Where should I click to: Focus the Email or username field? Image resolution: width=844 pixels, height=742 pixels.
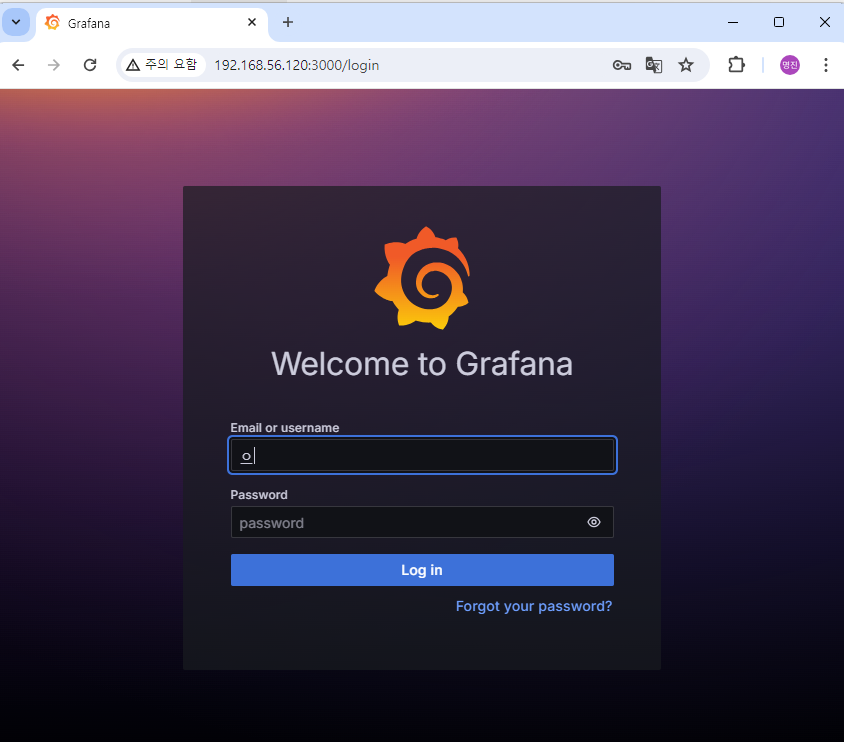coord(422,455)
